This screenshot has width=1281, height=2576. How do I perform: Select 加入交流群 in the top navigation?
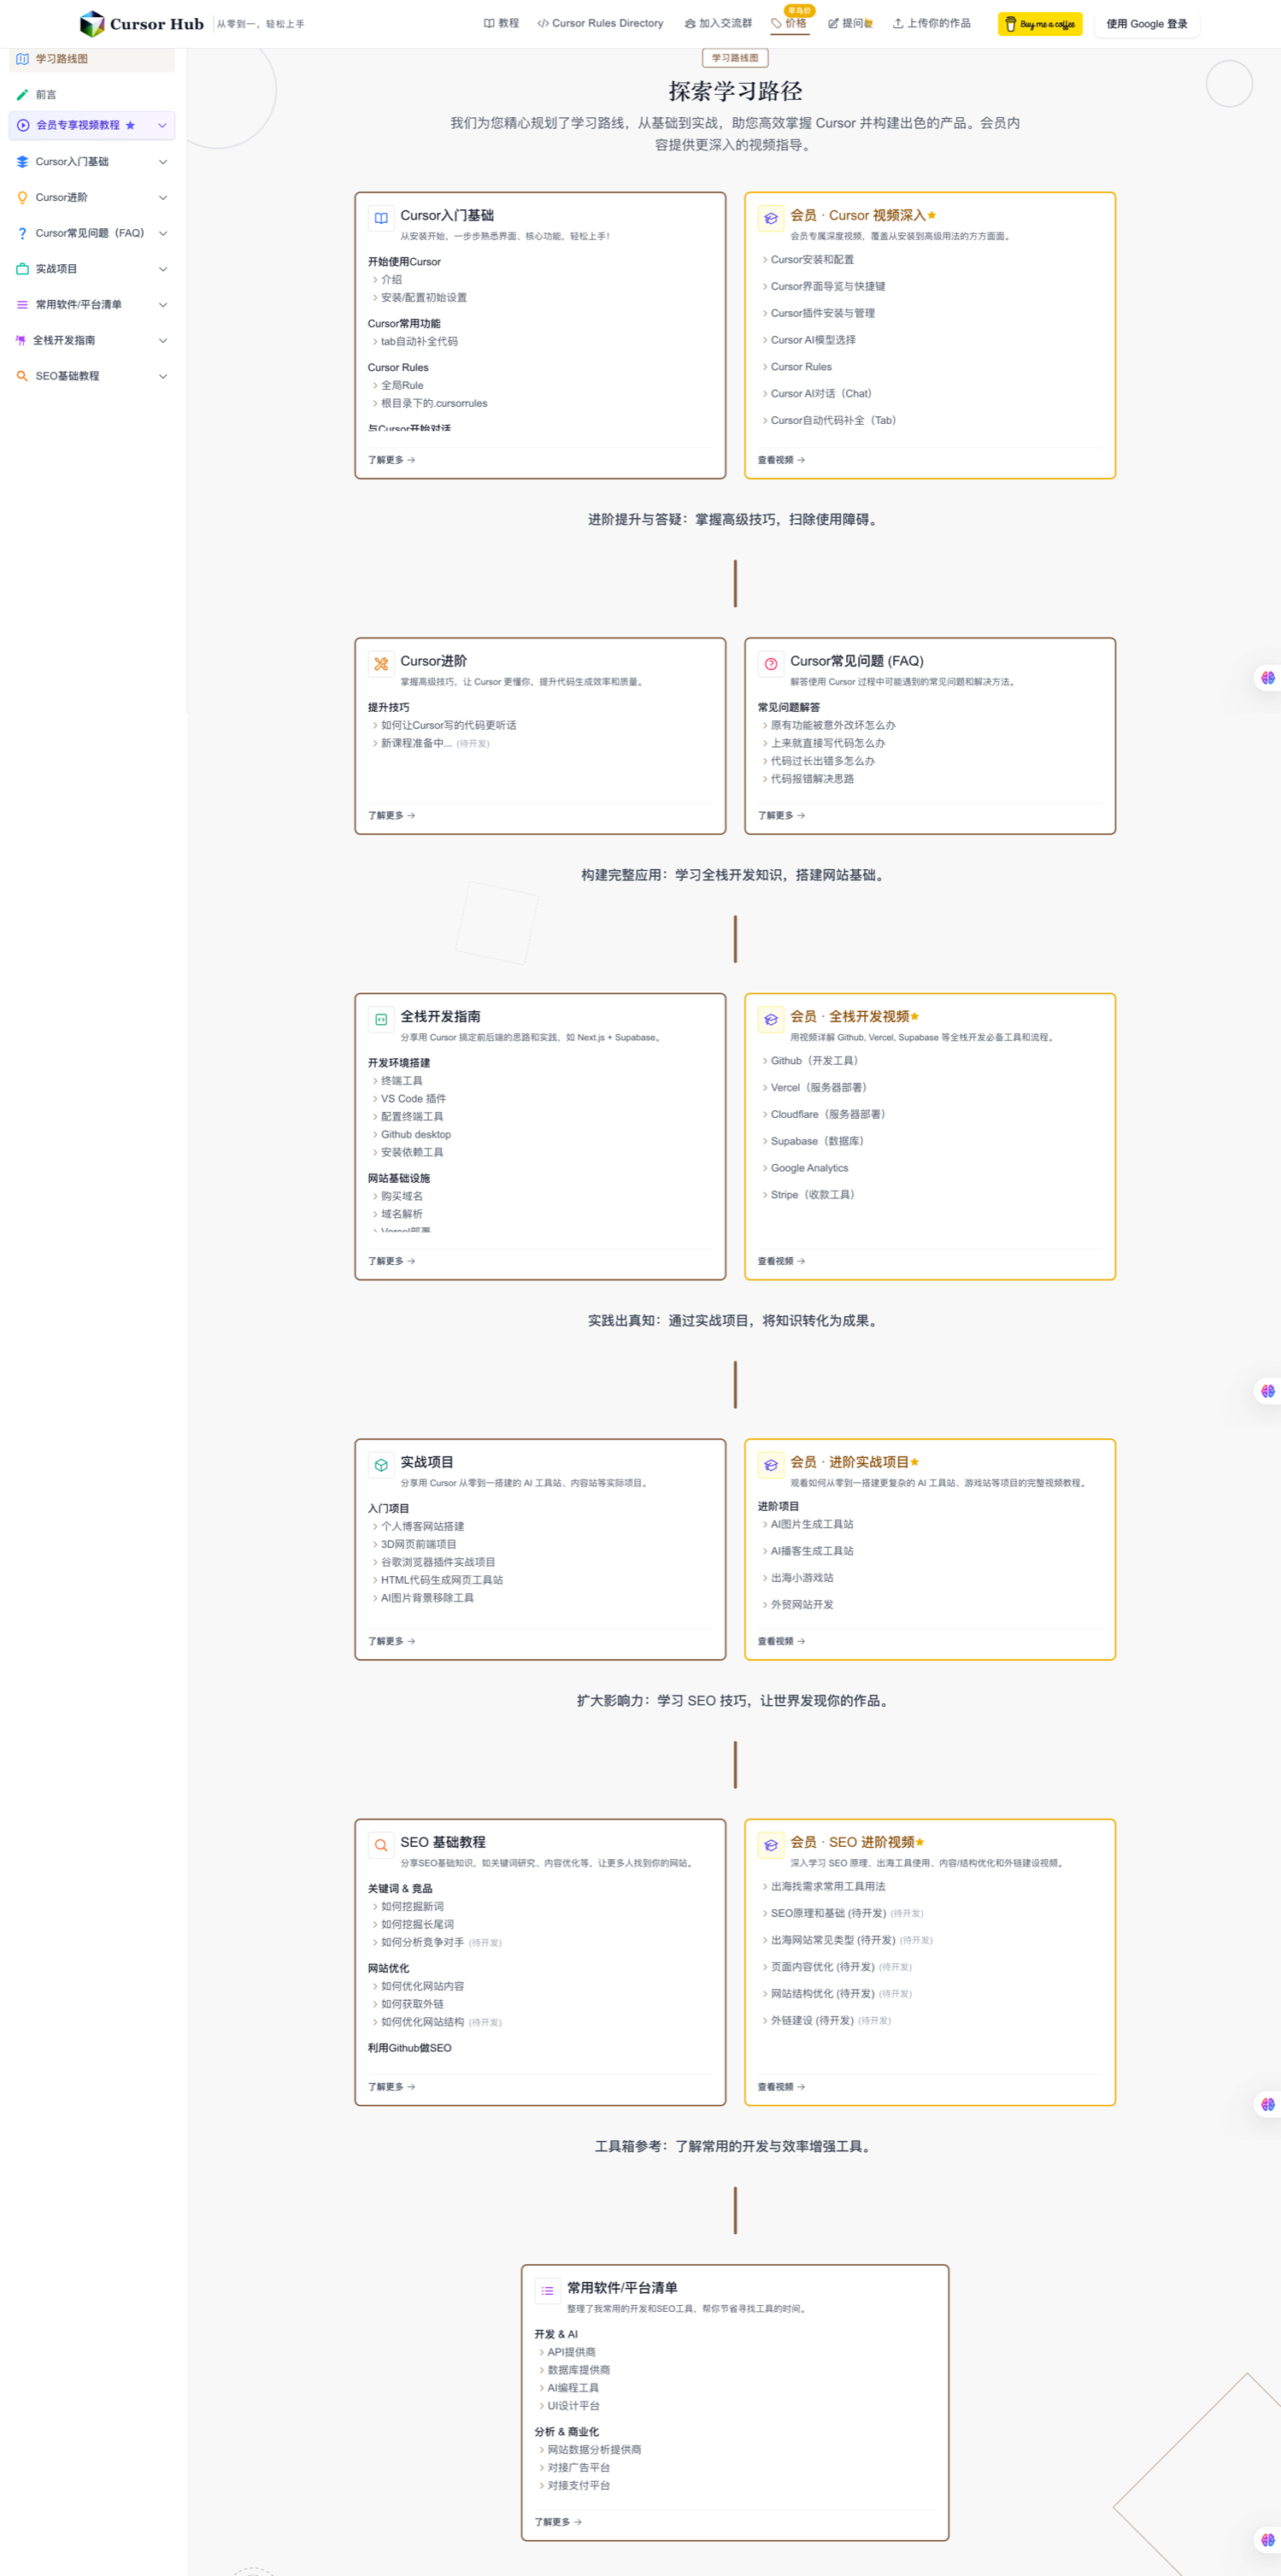(718, 23)
